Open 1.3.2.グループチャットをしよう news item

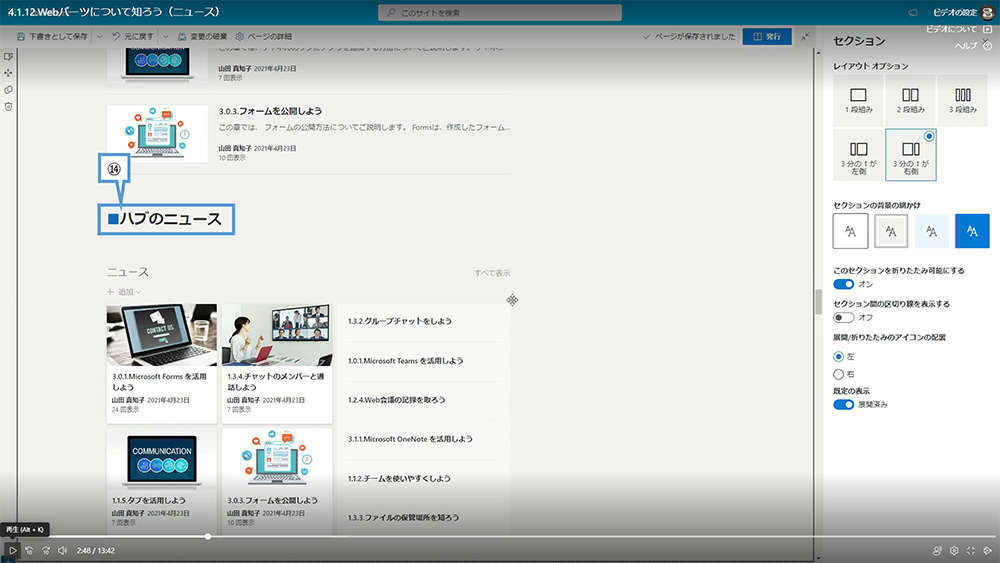pos(400,321)
